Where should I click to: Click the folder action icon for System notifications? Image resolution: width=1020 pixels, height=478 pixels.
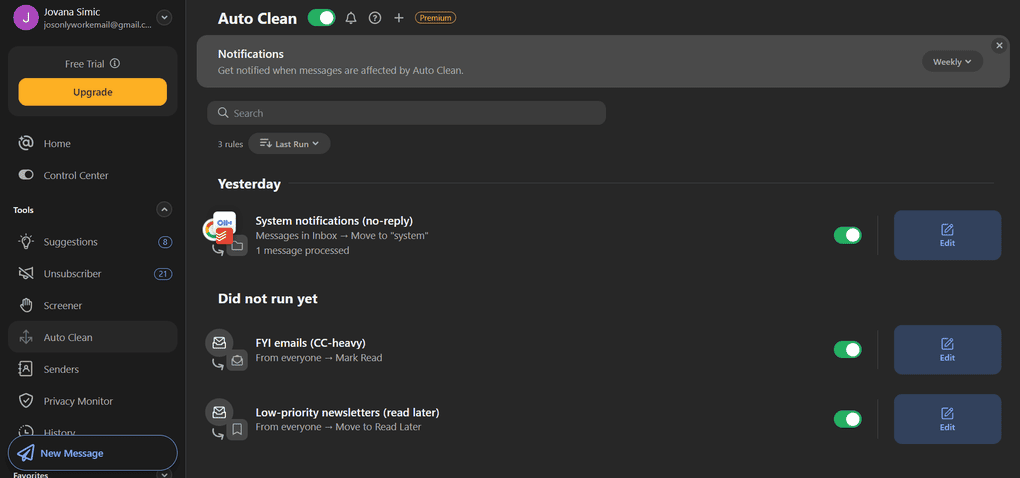coord(237,246)
